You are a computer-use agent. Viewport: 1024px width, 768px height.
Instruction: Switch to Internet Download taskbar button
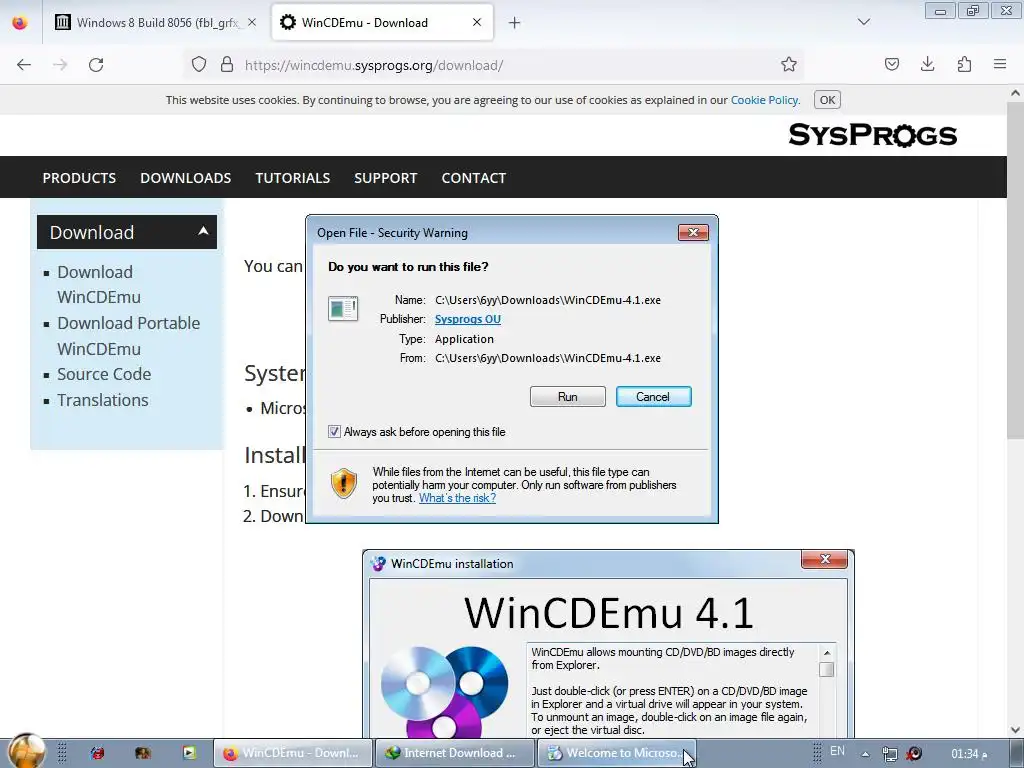pyautogui.click(x=455, y=753)
